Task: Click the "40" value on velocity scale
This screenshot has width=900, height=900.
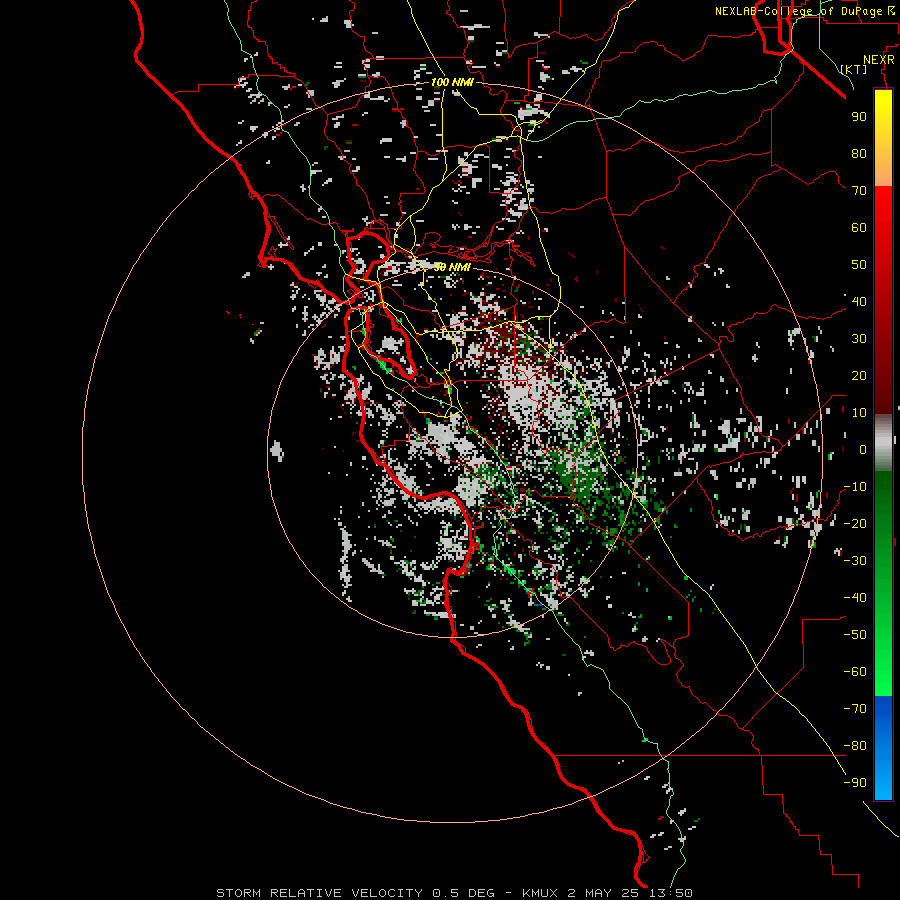Action: tap(859, 301)
